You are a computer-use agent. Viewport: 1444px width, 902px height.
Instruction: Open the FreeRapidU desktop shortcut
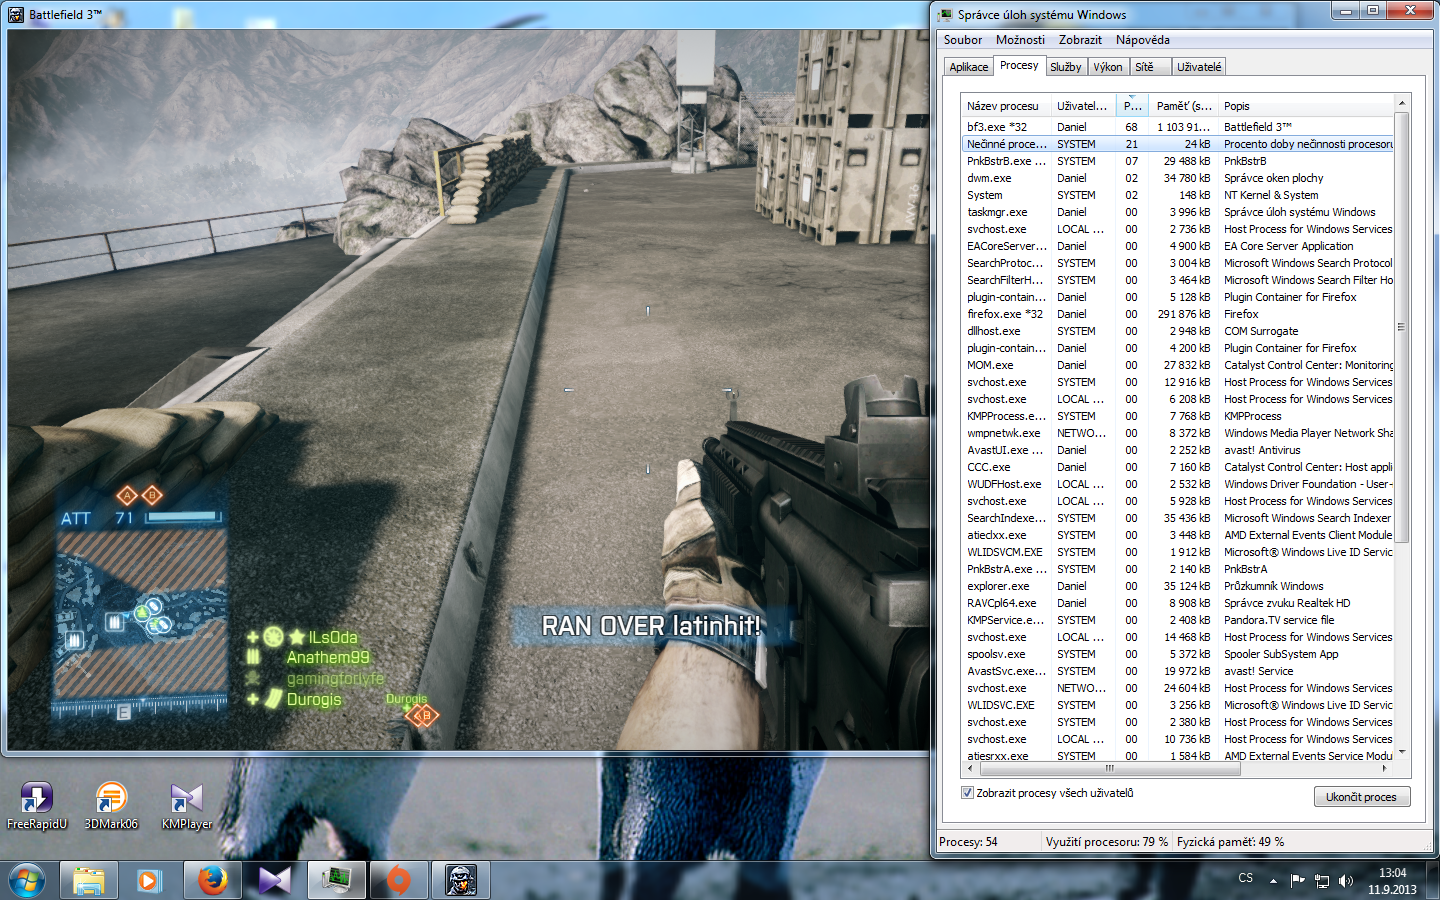(x=37, y=806)
